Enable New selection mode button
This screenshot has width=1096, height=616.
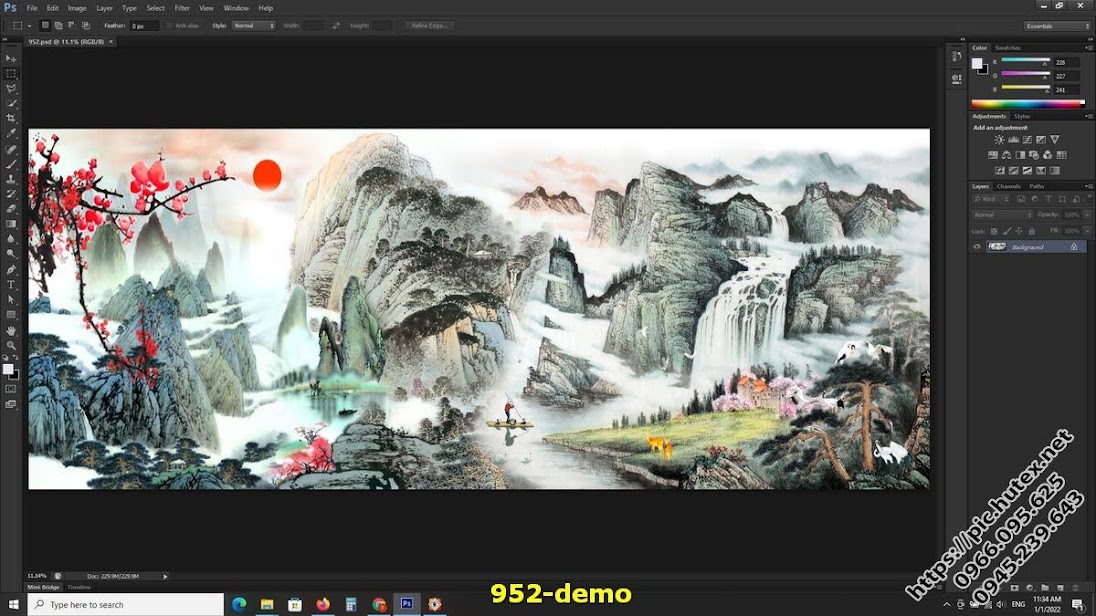[x=45, y=26]
